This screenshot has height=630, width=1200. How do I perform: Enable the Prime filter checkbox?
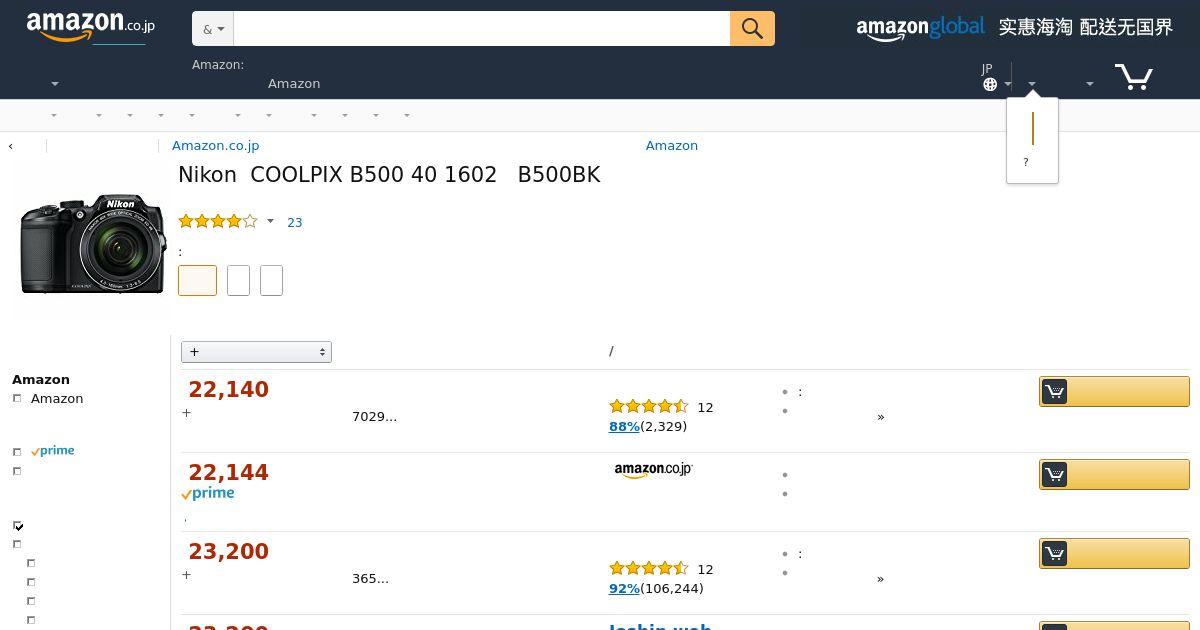coord(17,452)
